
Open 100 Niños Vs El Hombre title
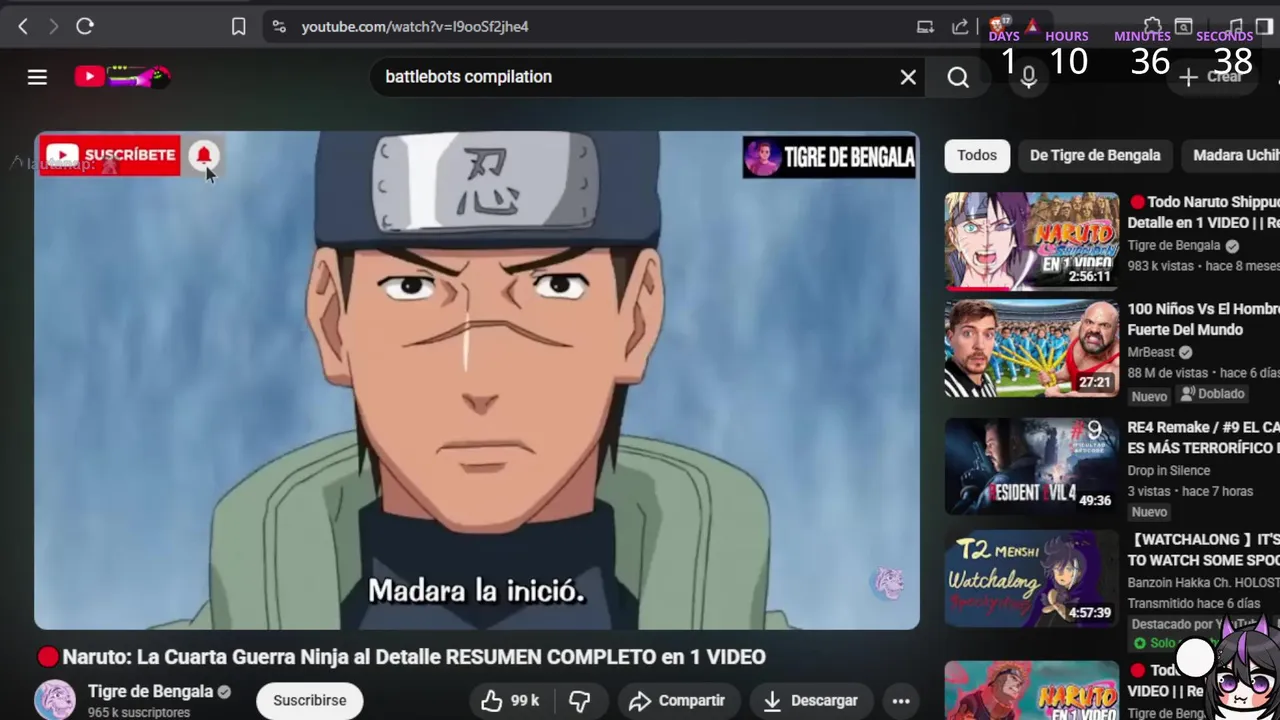[x=1204, y=319]
